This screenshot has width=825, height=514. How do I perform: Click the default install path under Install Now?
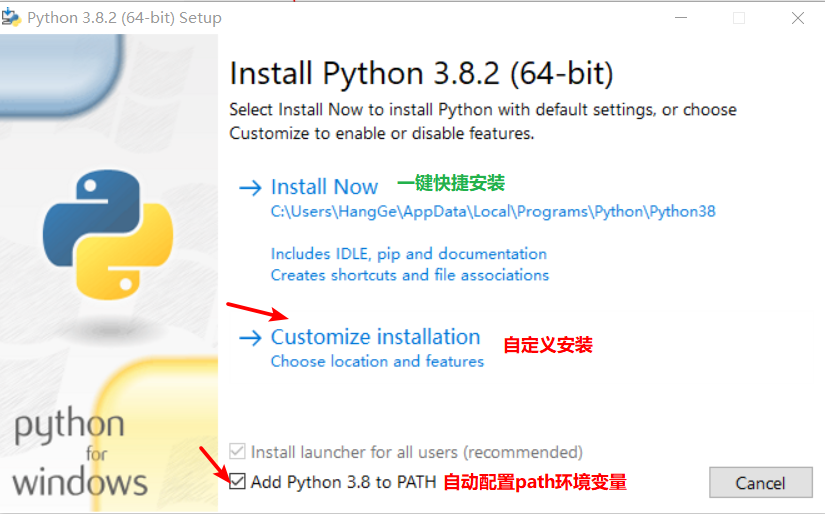coord(493,211)
